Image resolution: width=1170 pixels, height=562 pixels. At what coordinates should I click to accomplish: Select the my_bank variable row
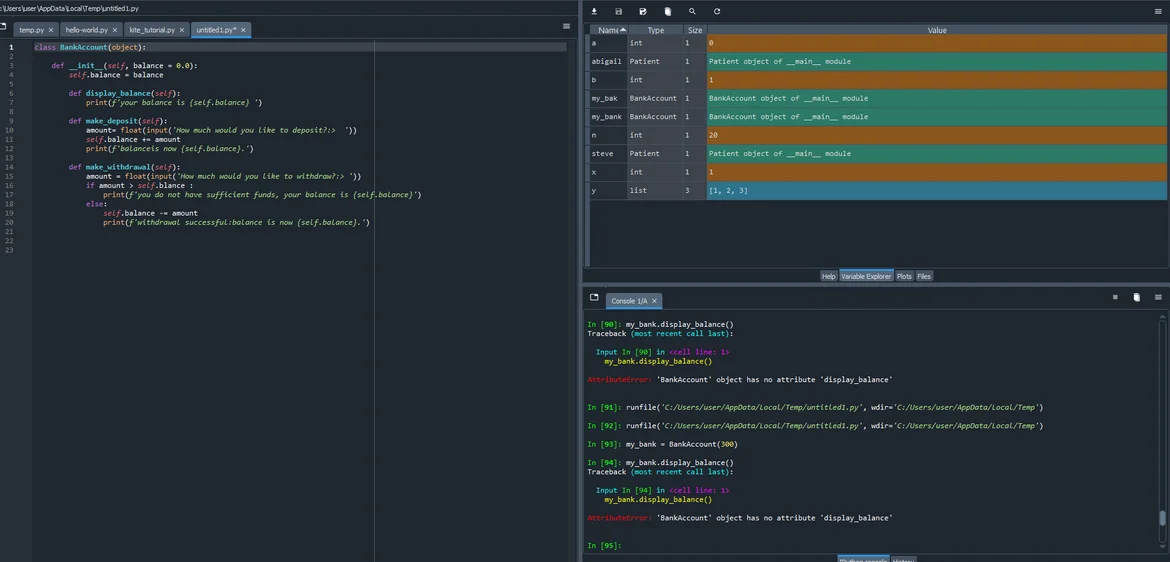click(x=606, y=117)
